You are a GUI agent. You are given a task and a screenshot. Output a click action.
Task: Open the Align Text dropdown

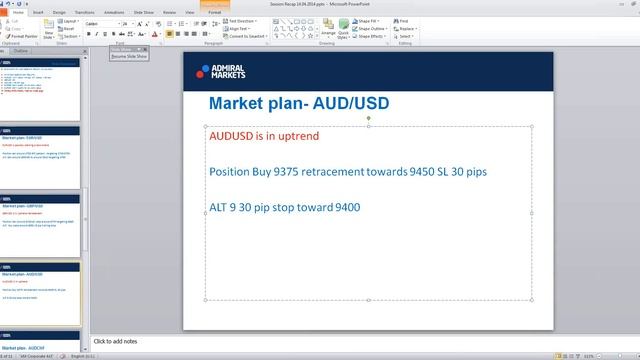[x=237, y=29]
